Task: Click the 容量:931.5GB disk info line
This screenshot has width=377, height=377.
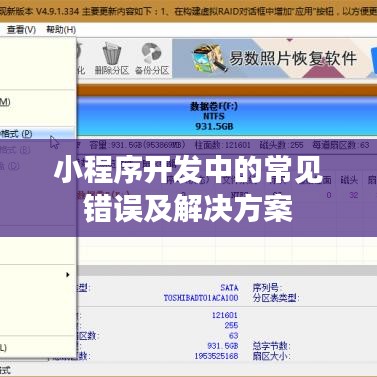Action: pyautogui.click(x=137, y=145)
